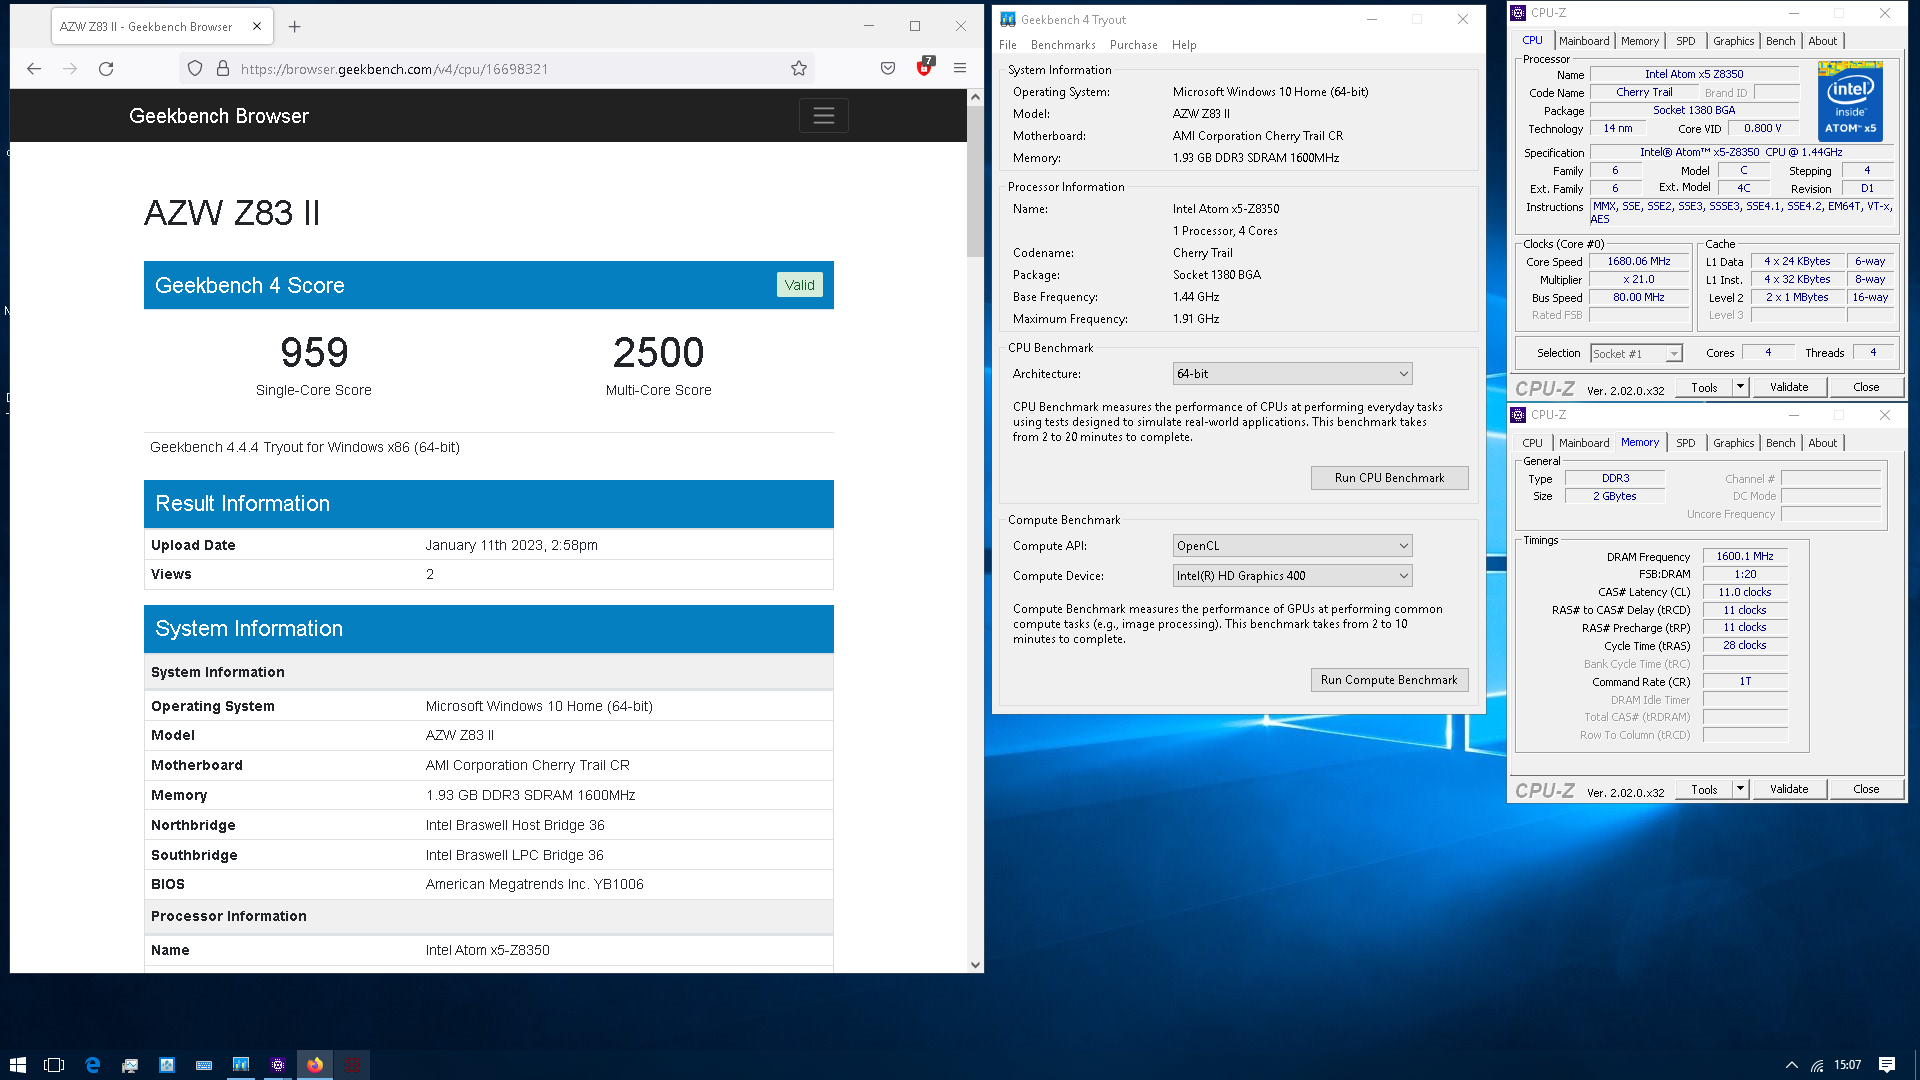Switch to Memory tab in upper CPU-Z
Screen dimensions: 1920x1080
click(x=1640, y=41)
